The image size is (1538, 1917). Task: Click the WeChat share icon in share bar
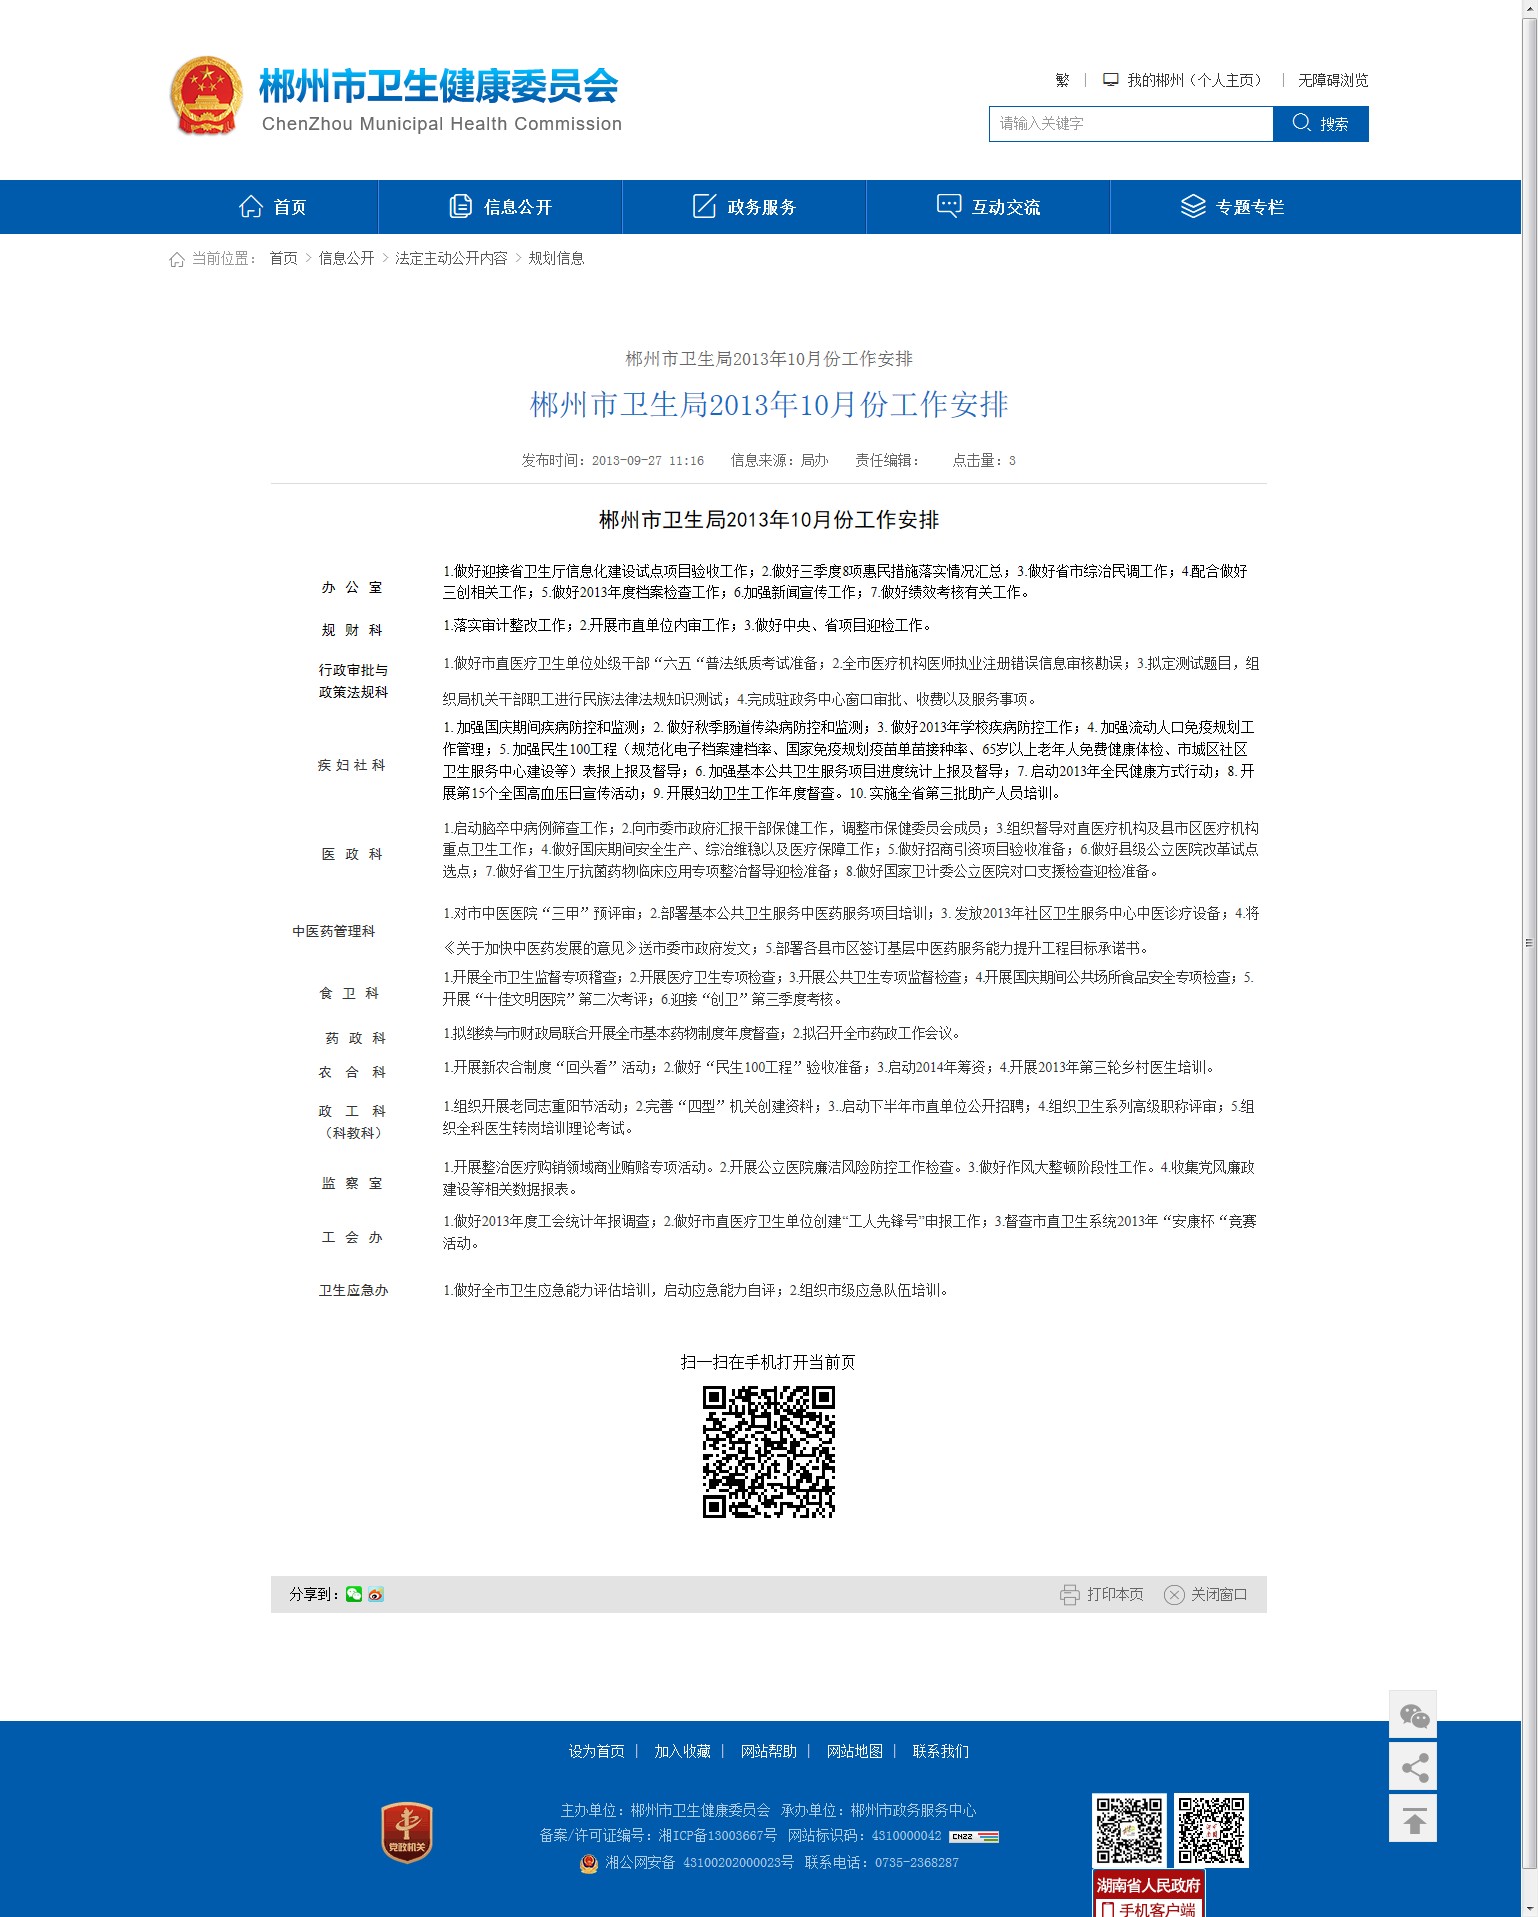[x=354, y=1594]
